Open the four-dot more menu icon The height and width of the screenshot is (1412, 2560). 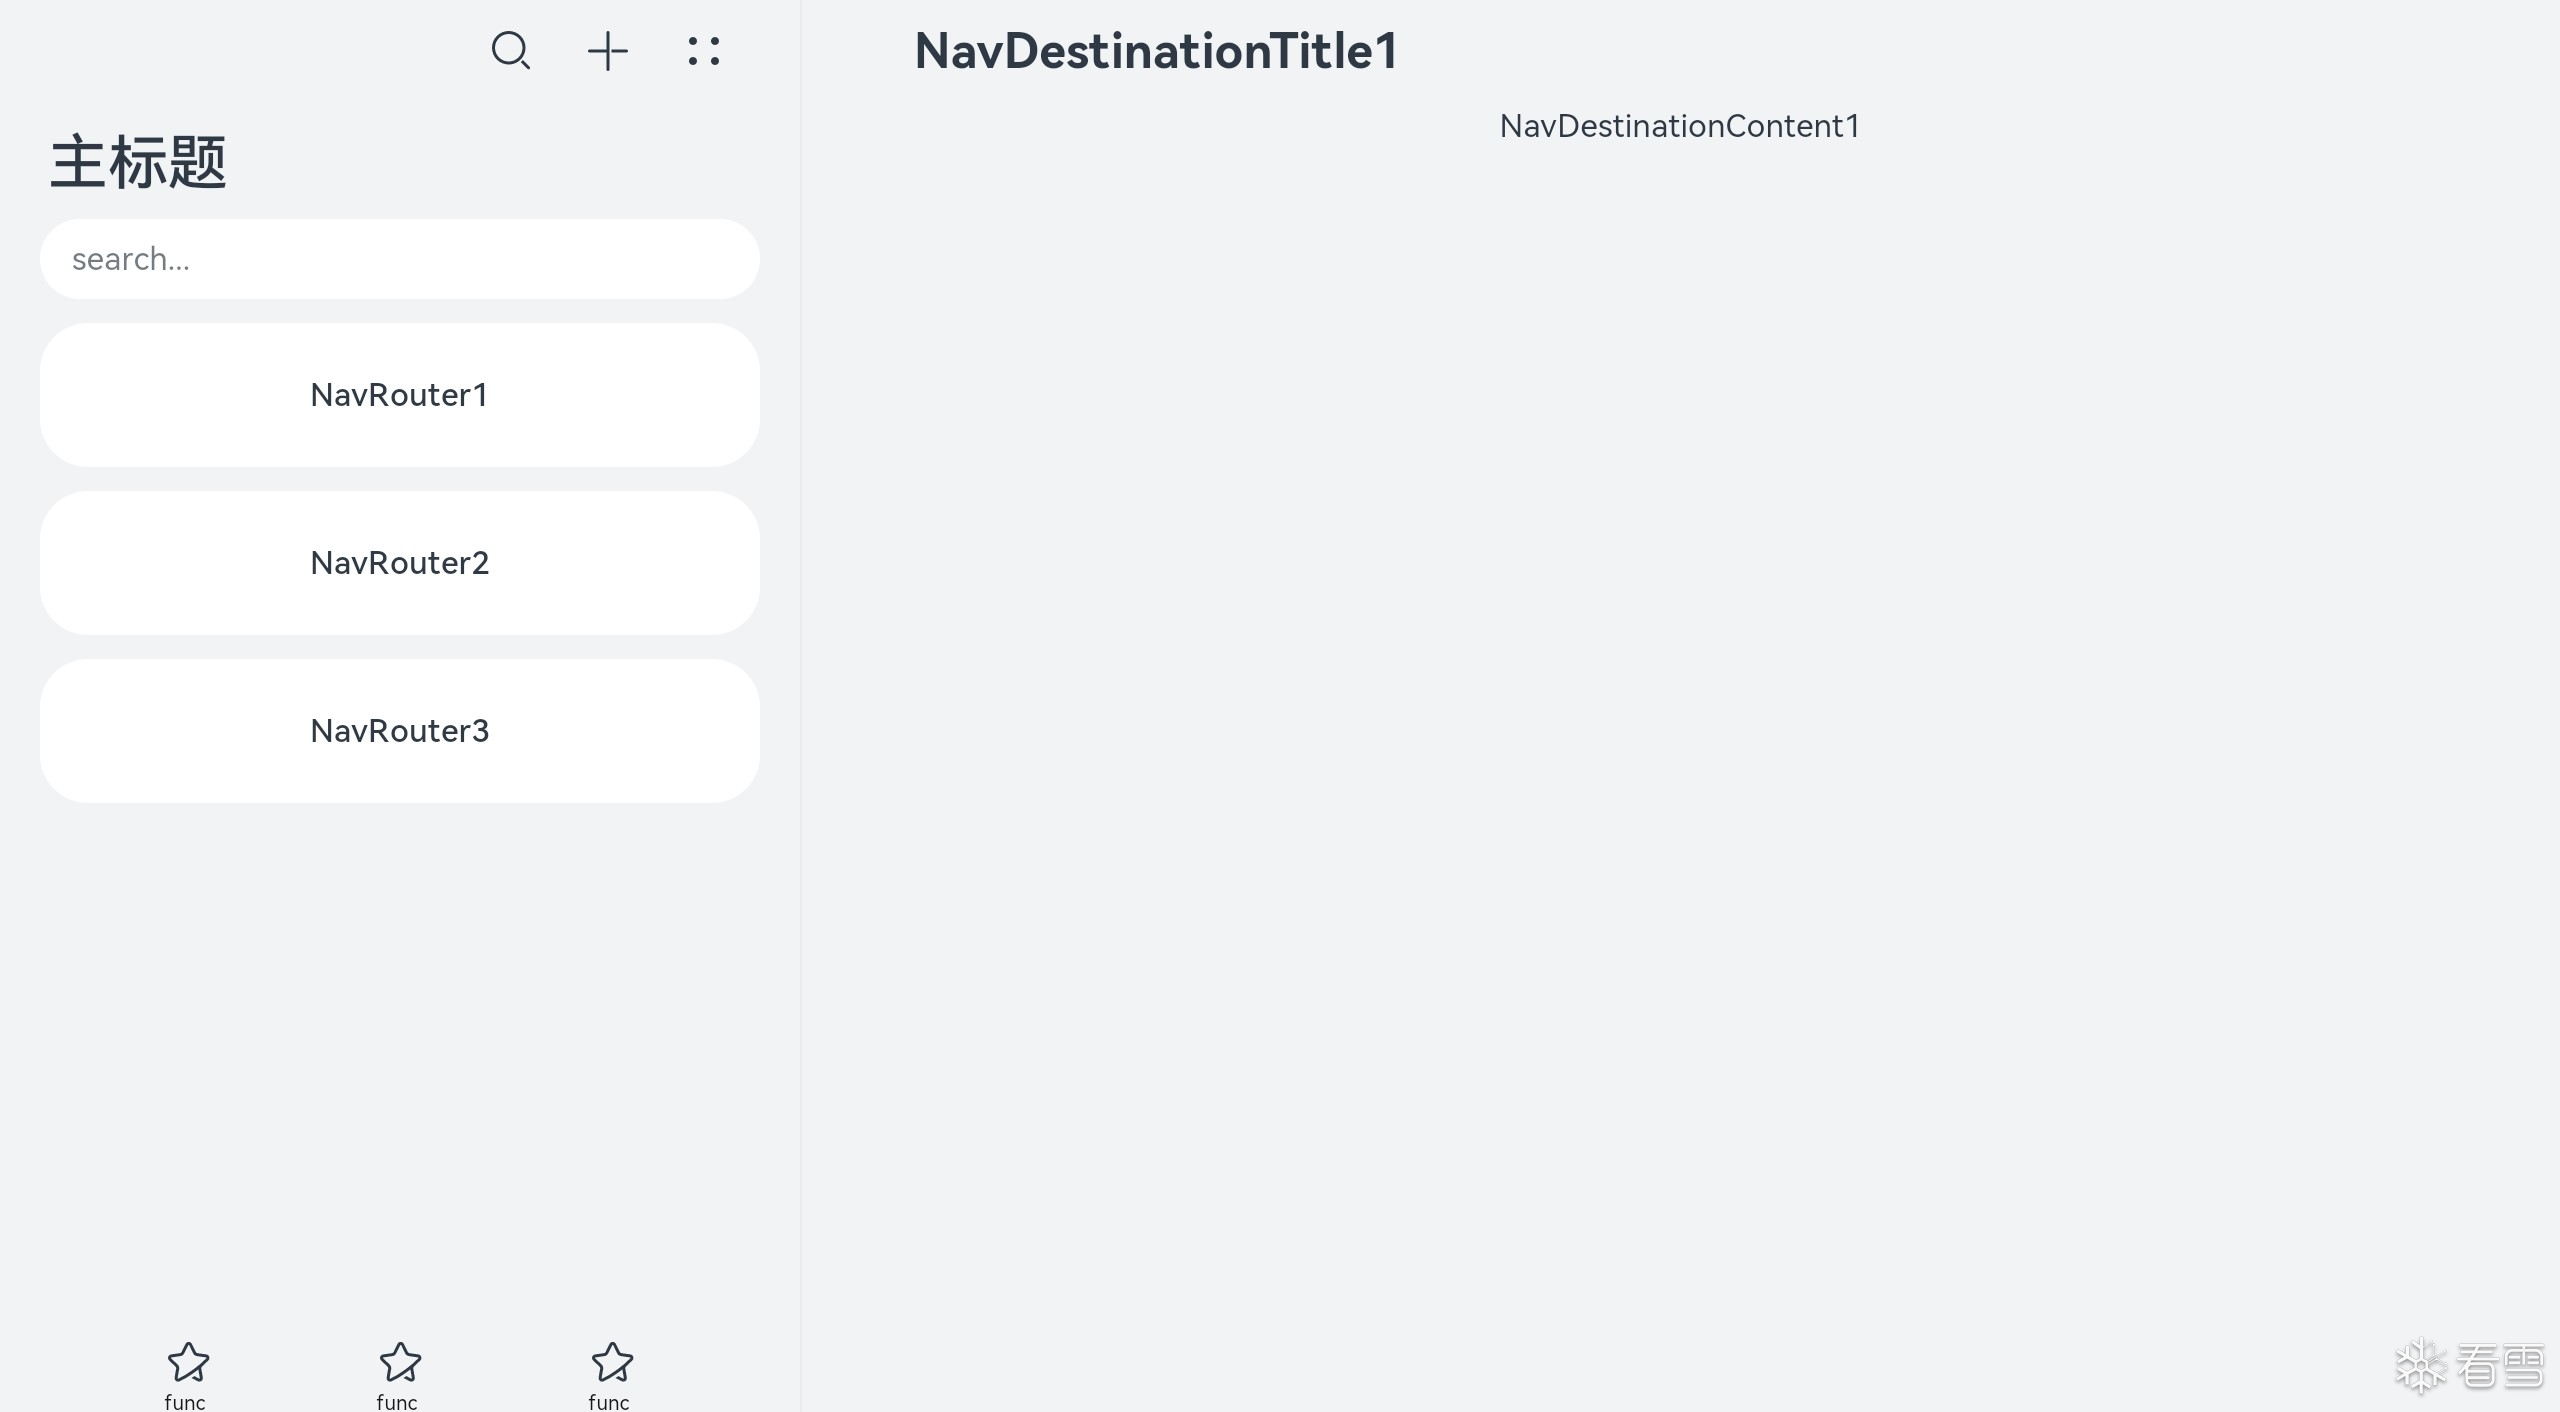click(x=704, y=51)
